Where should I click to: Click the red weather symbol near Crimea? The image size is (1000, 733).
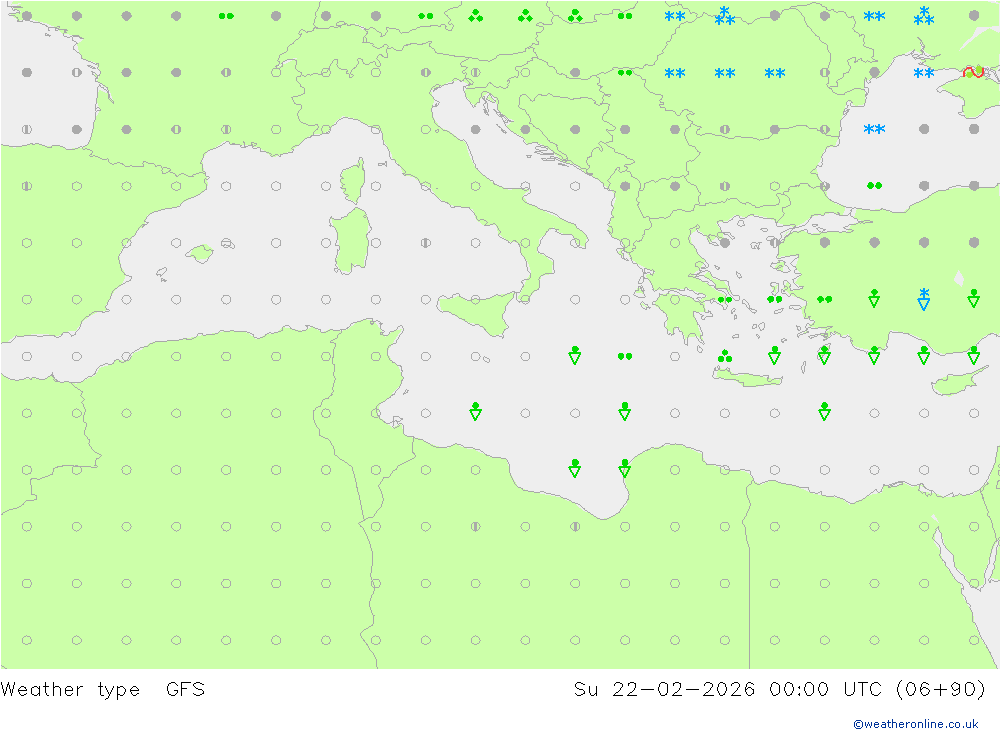(973, 72)
